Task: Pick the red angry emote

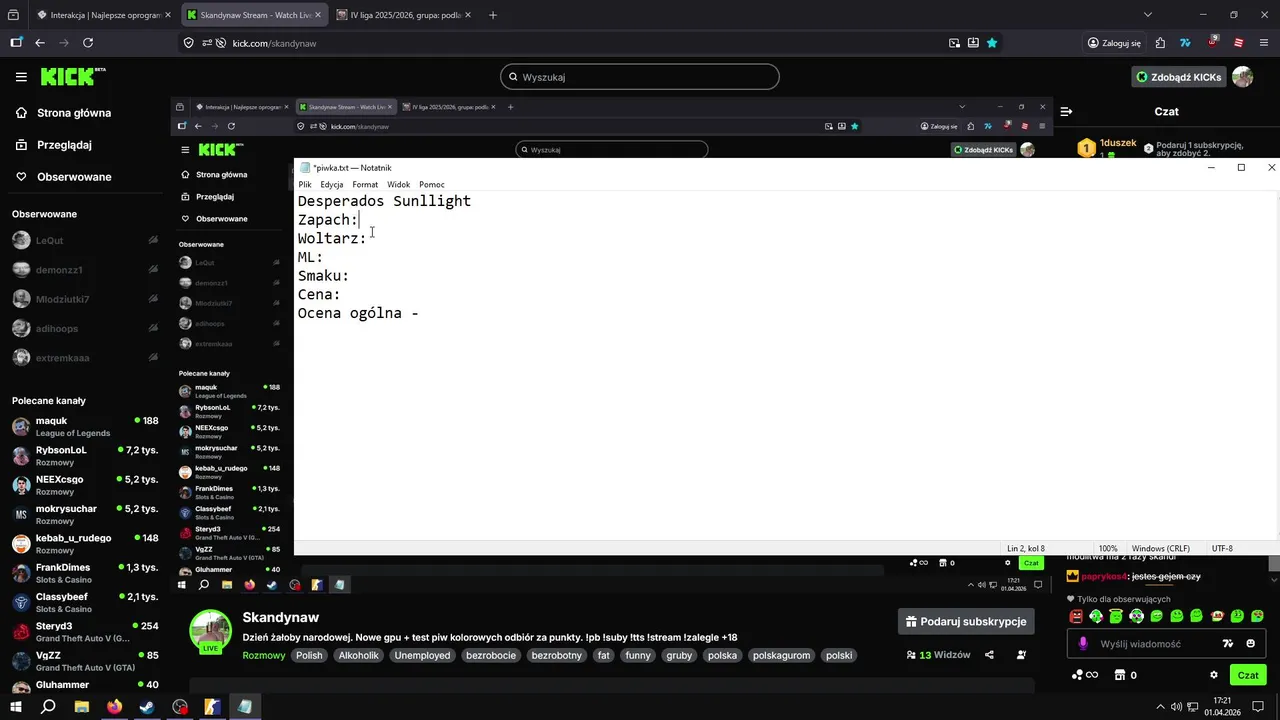Action: pos(1076,616)
